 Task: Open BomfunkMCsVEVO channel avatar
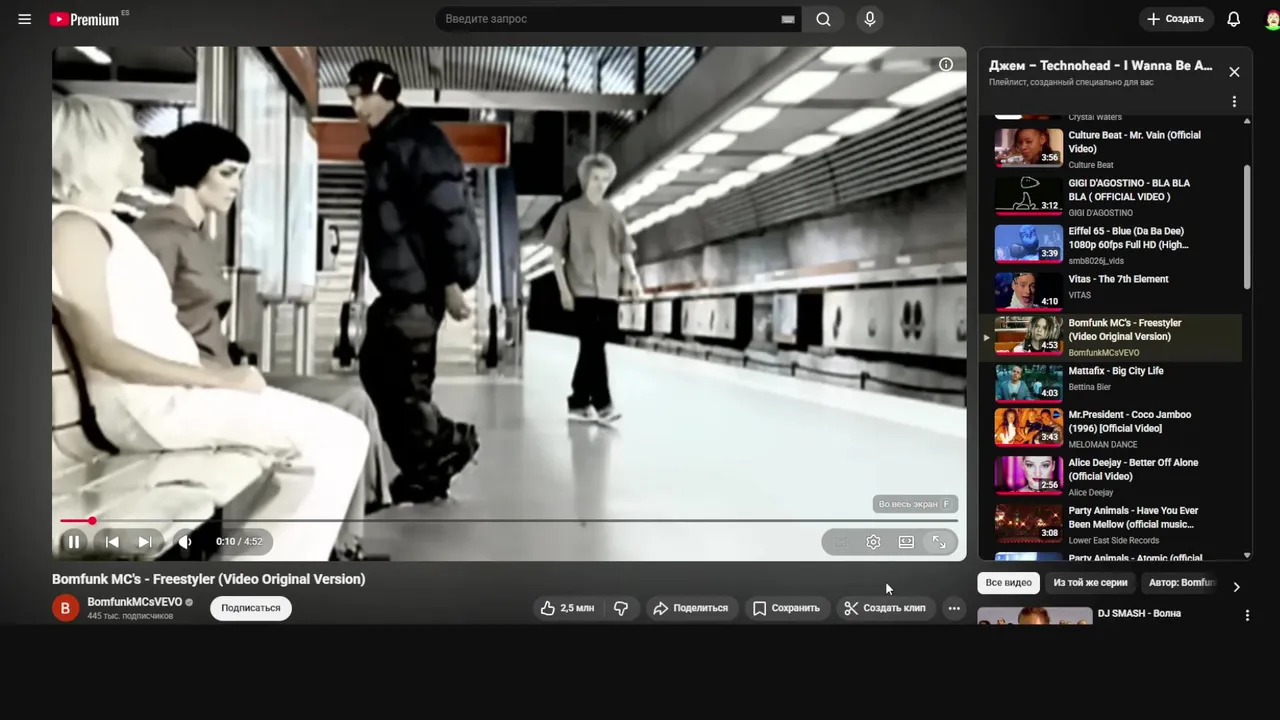(x=65, y=608)
